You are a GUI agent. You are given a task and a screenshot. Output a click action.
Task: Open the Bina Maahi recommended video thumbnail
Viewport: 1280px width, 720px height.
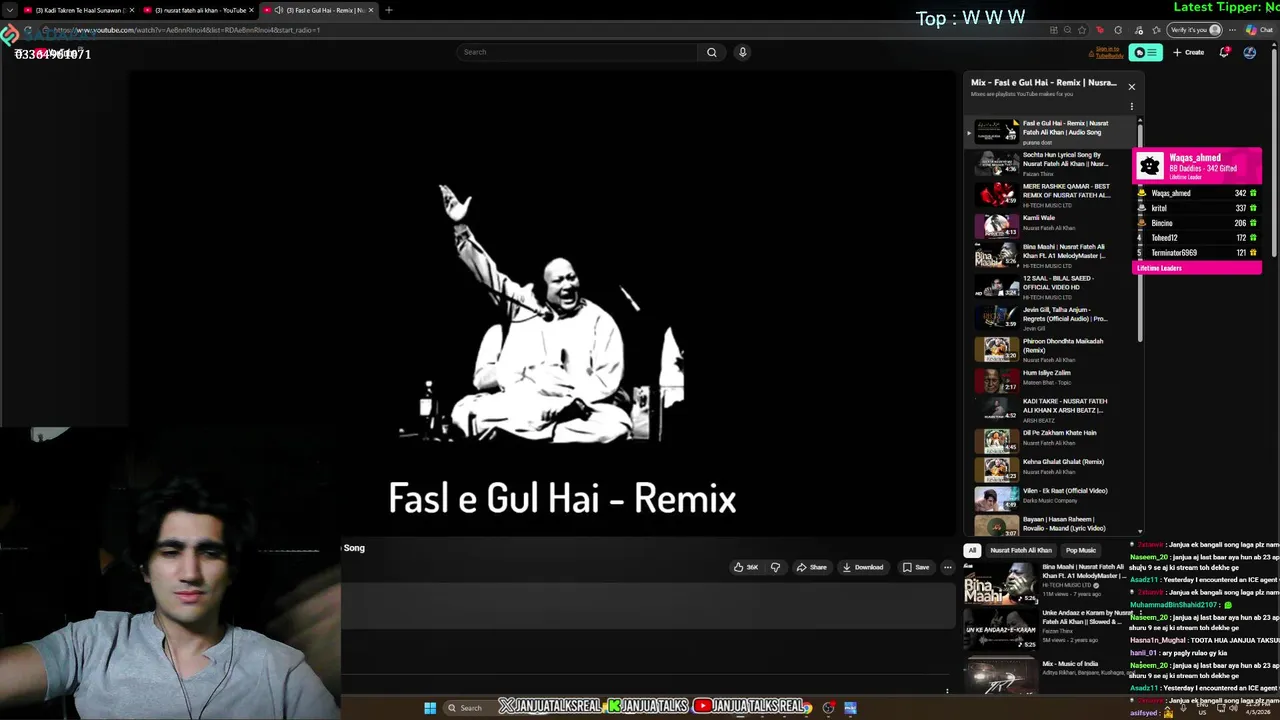point(1000,584)
